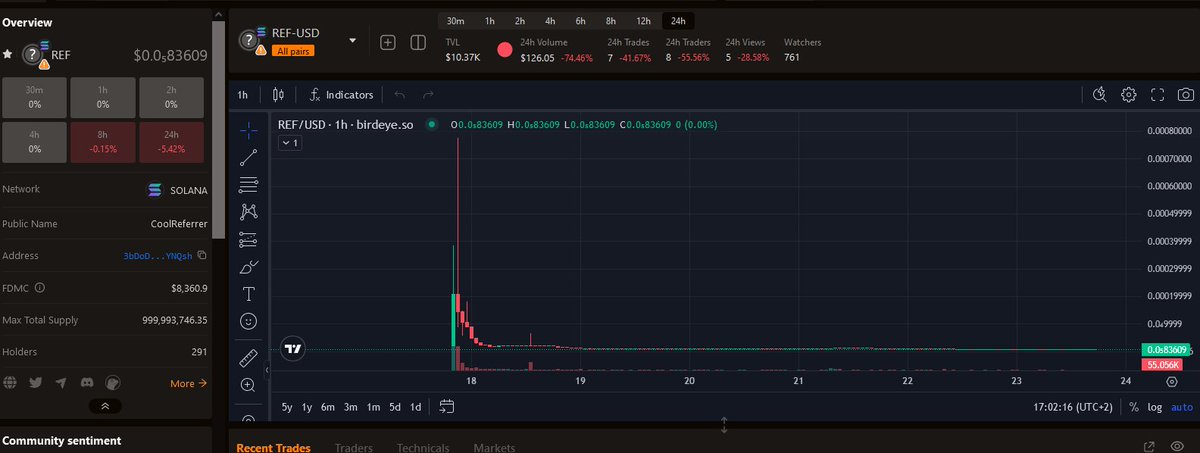Select the 30m stats period tab
Screen dimensions: 1200x453
point(456,21)
